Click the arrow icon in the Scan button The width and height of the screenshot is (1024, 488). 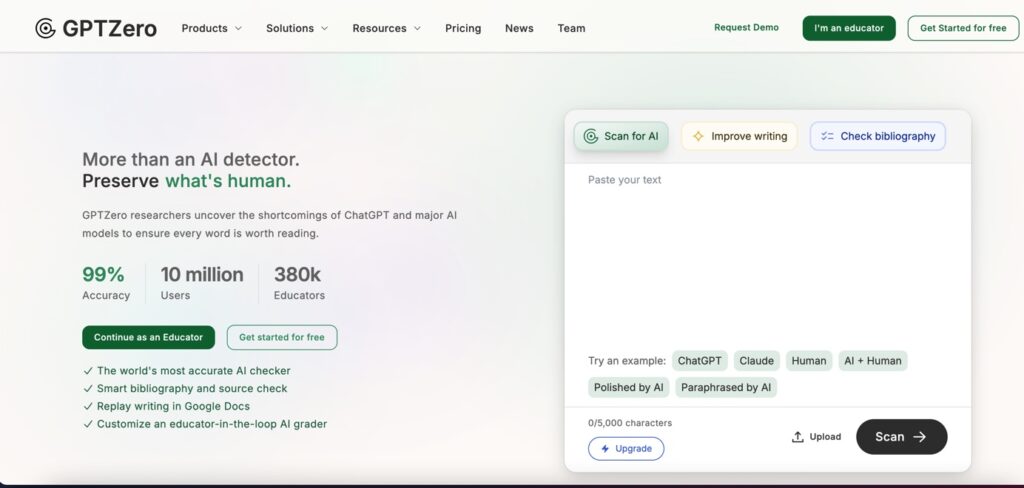point(920,437)
